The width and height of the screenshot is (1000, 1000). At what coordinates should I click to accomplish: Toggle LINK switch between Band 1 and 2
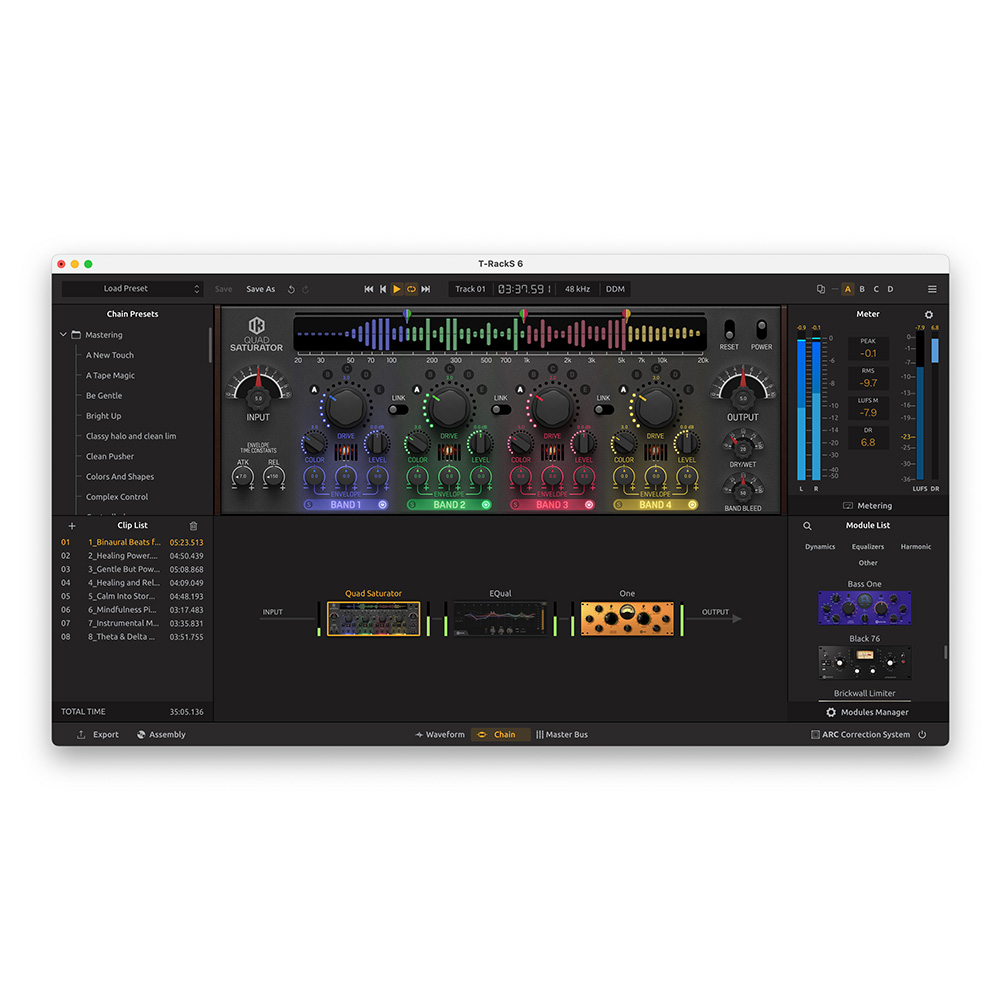tap(399, 409)
